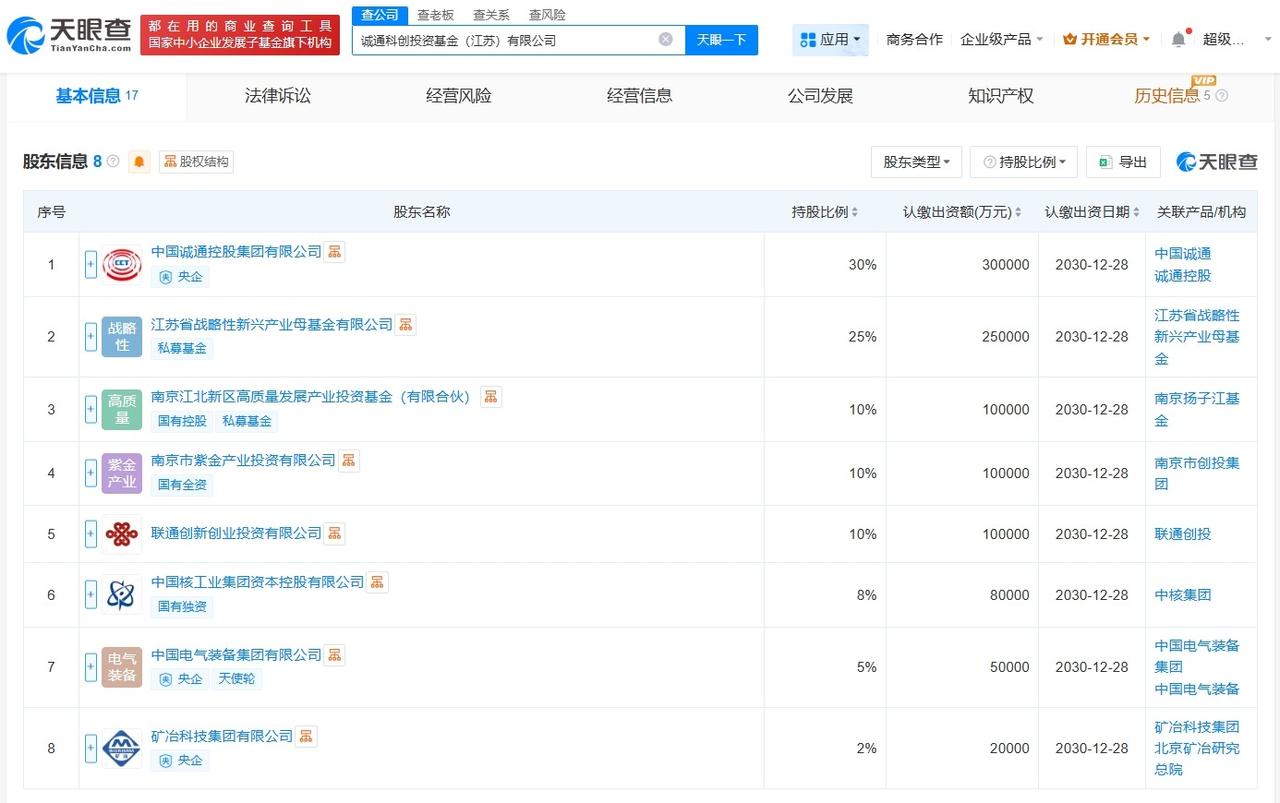Select the 查老板 search tab
Viewport: 1280px width, 803px height.
coord(434,15)
